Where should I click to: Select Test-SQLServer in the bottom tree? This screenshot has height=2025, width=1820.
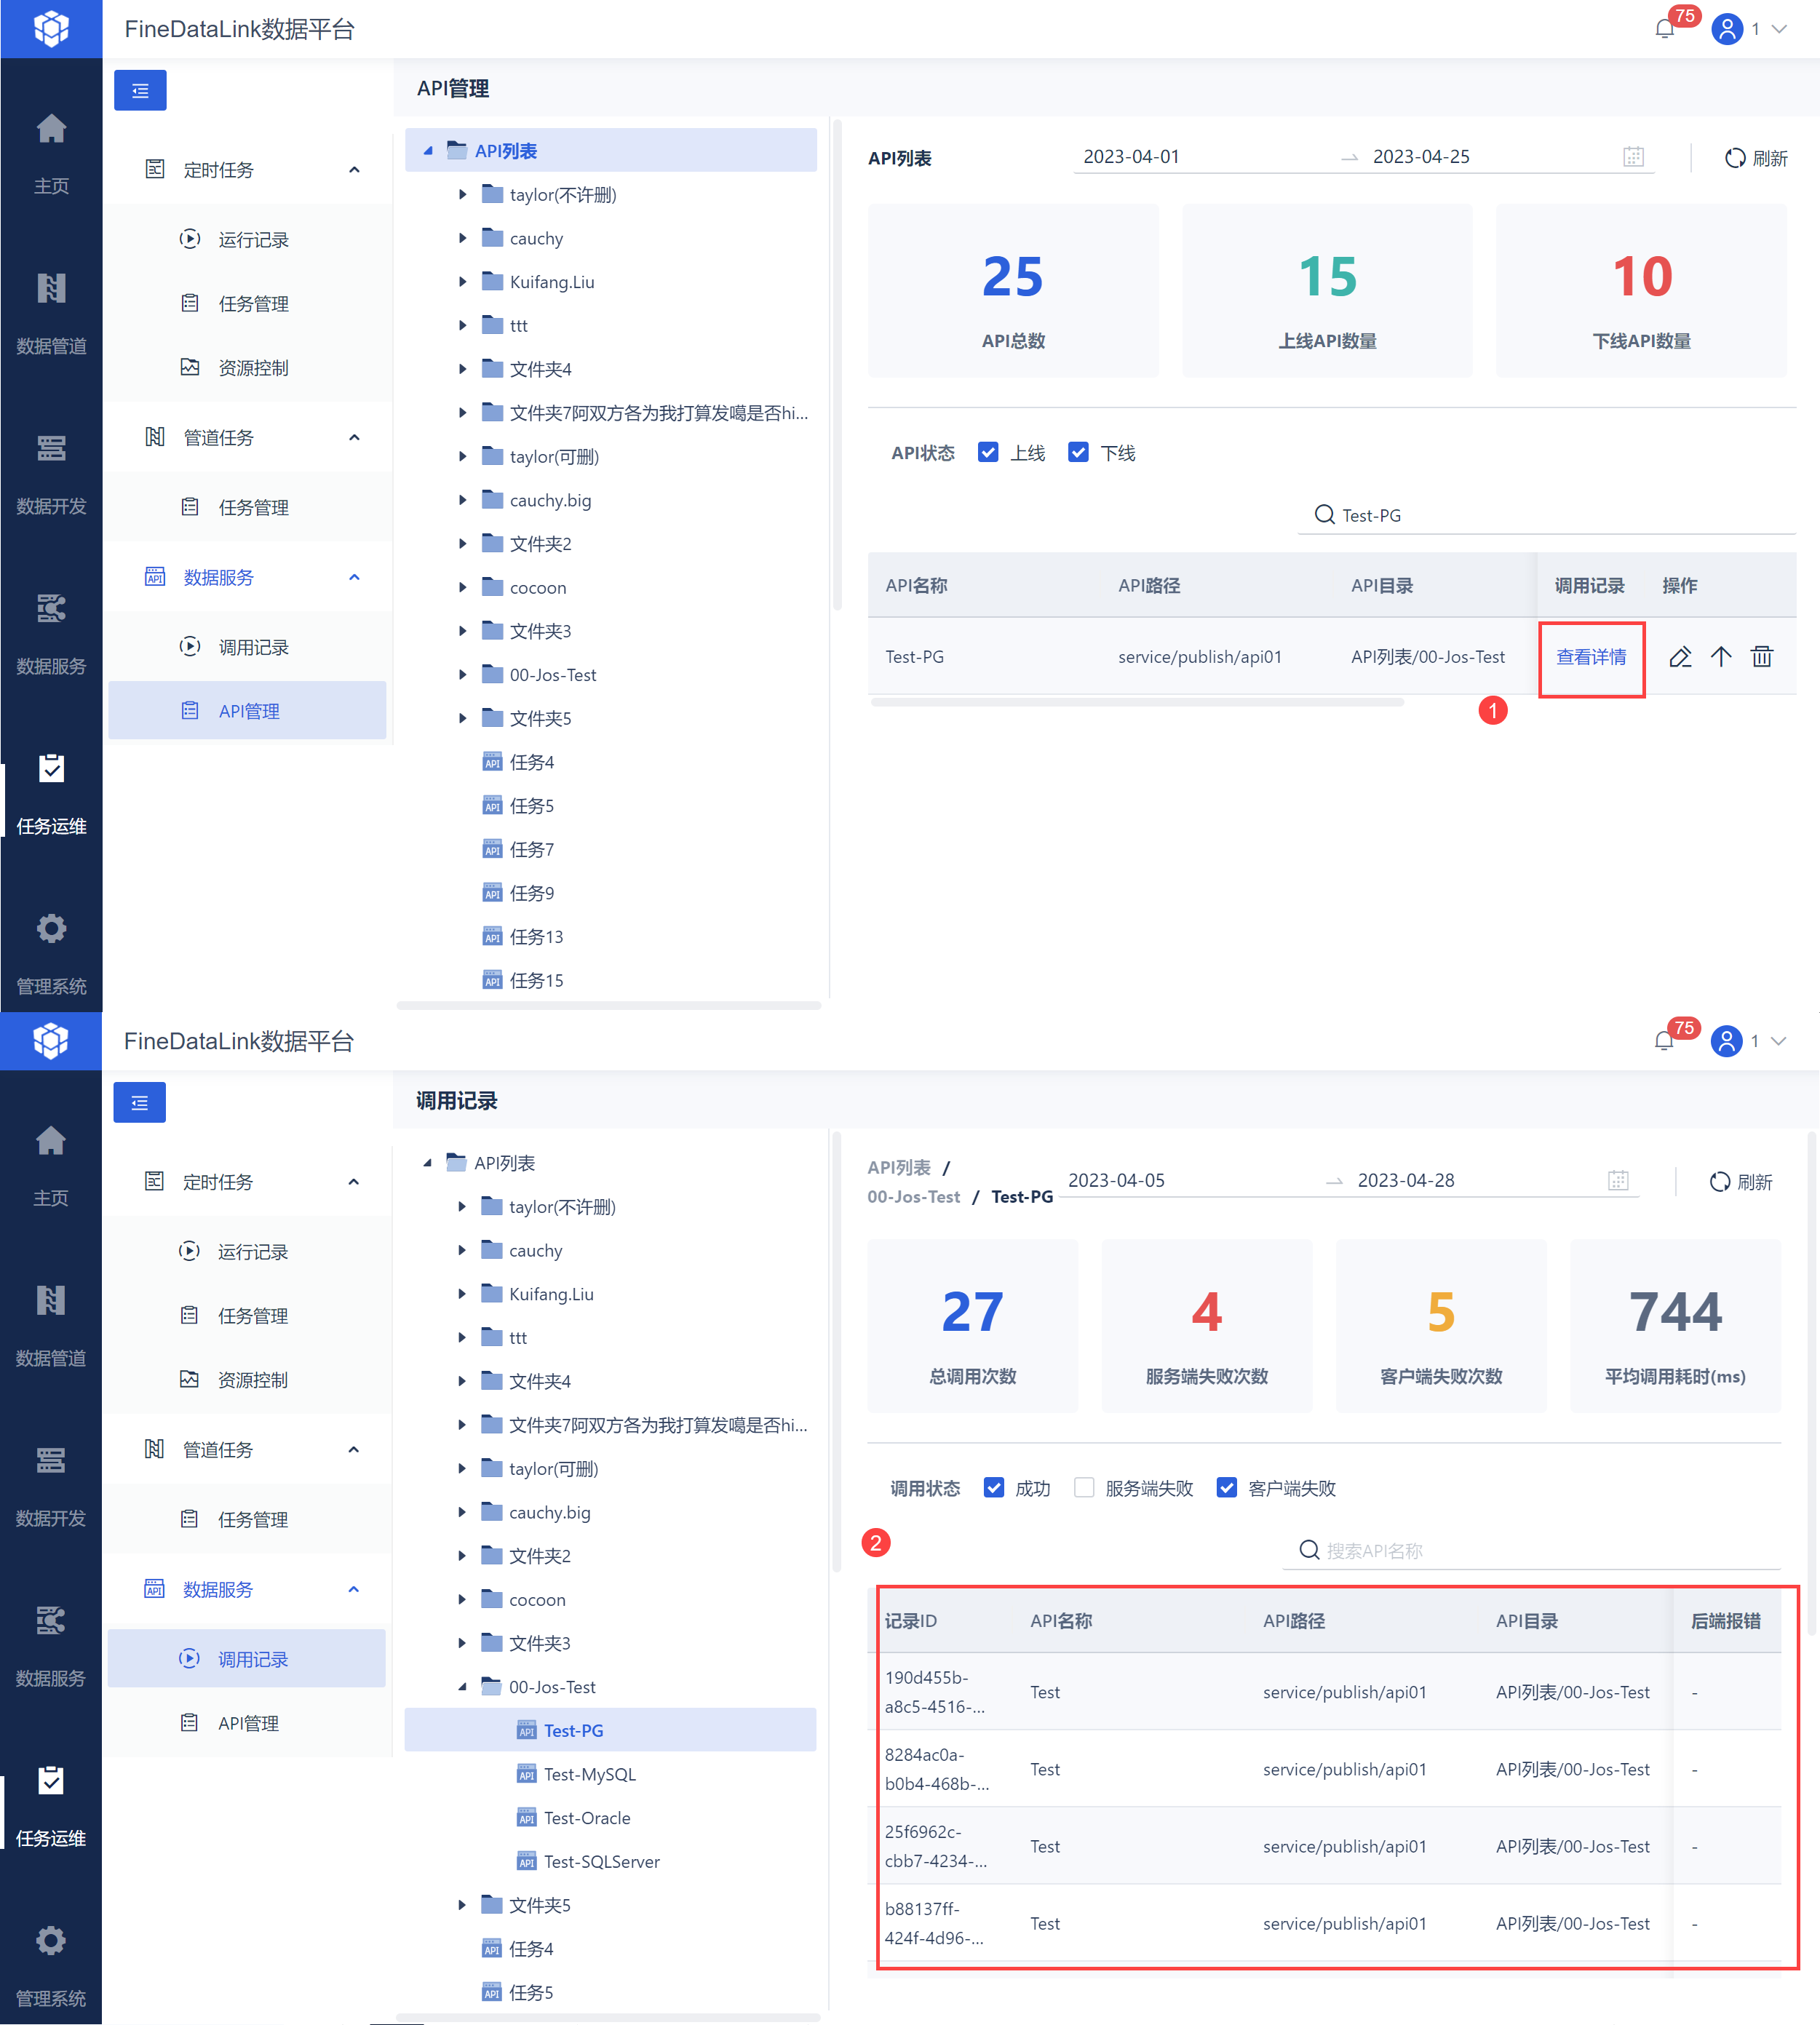point(601,1862)
